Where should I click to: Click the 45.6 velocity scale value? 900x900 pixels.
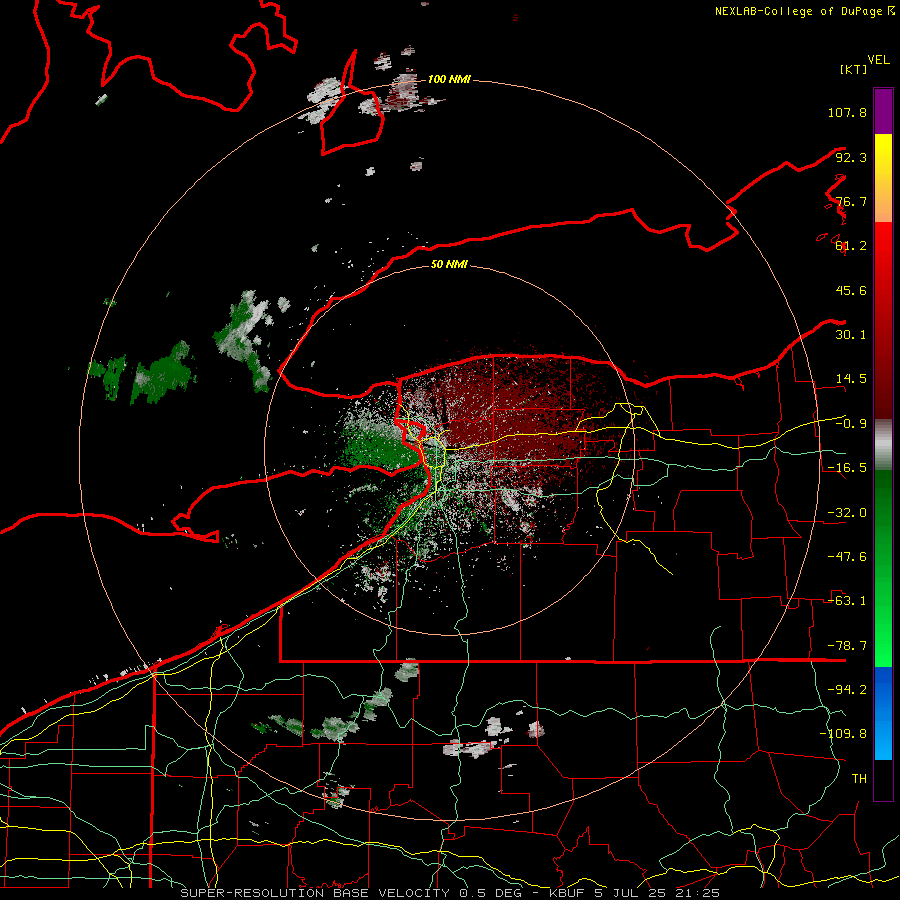coord(851,290)
